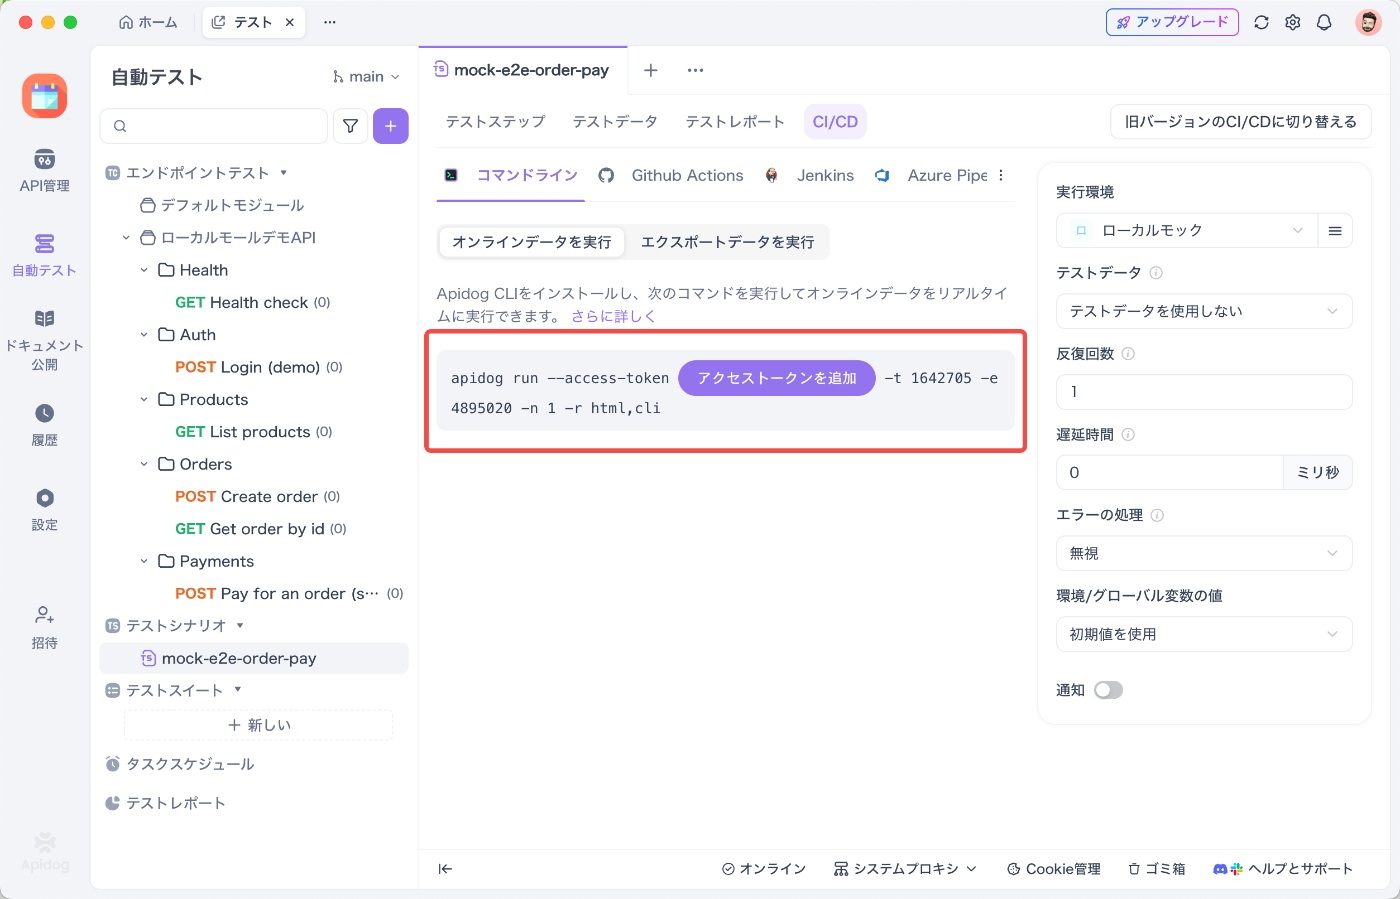Open the tab bar more options ellipsis
Screen dimensions: 1400x899
coord(695,70)
